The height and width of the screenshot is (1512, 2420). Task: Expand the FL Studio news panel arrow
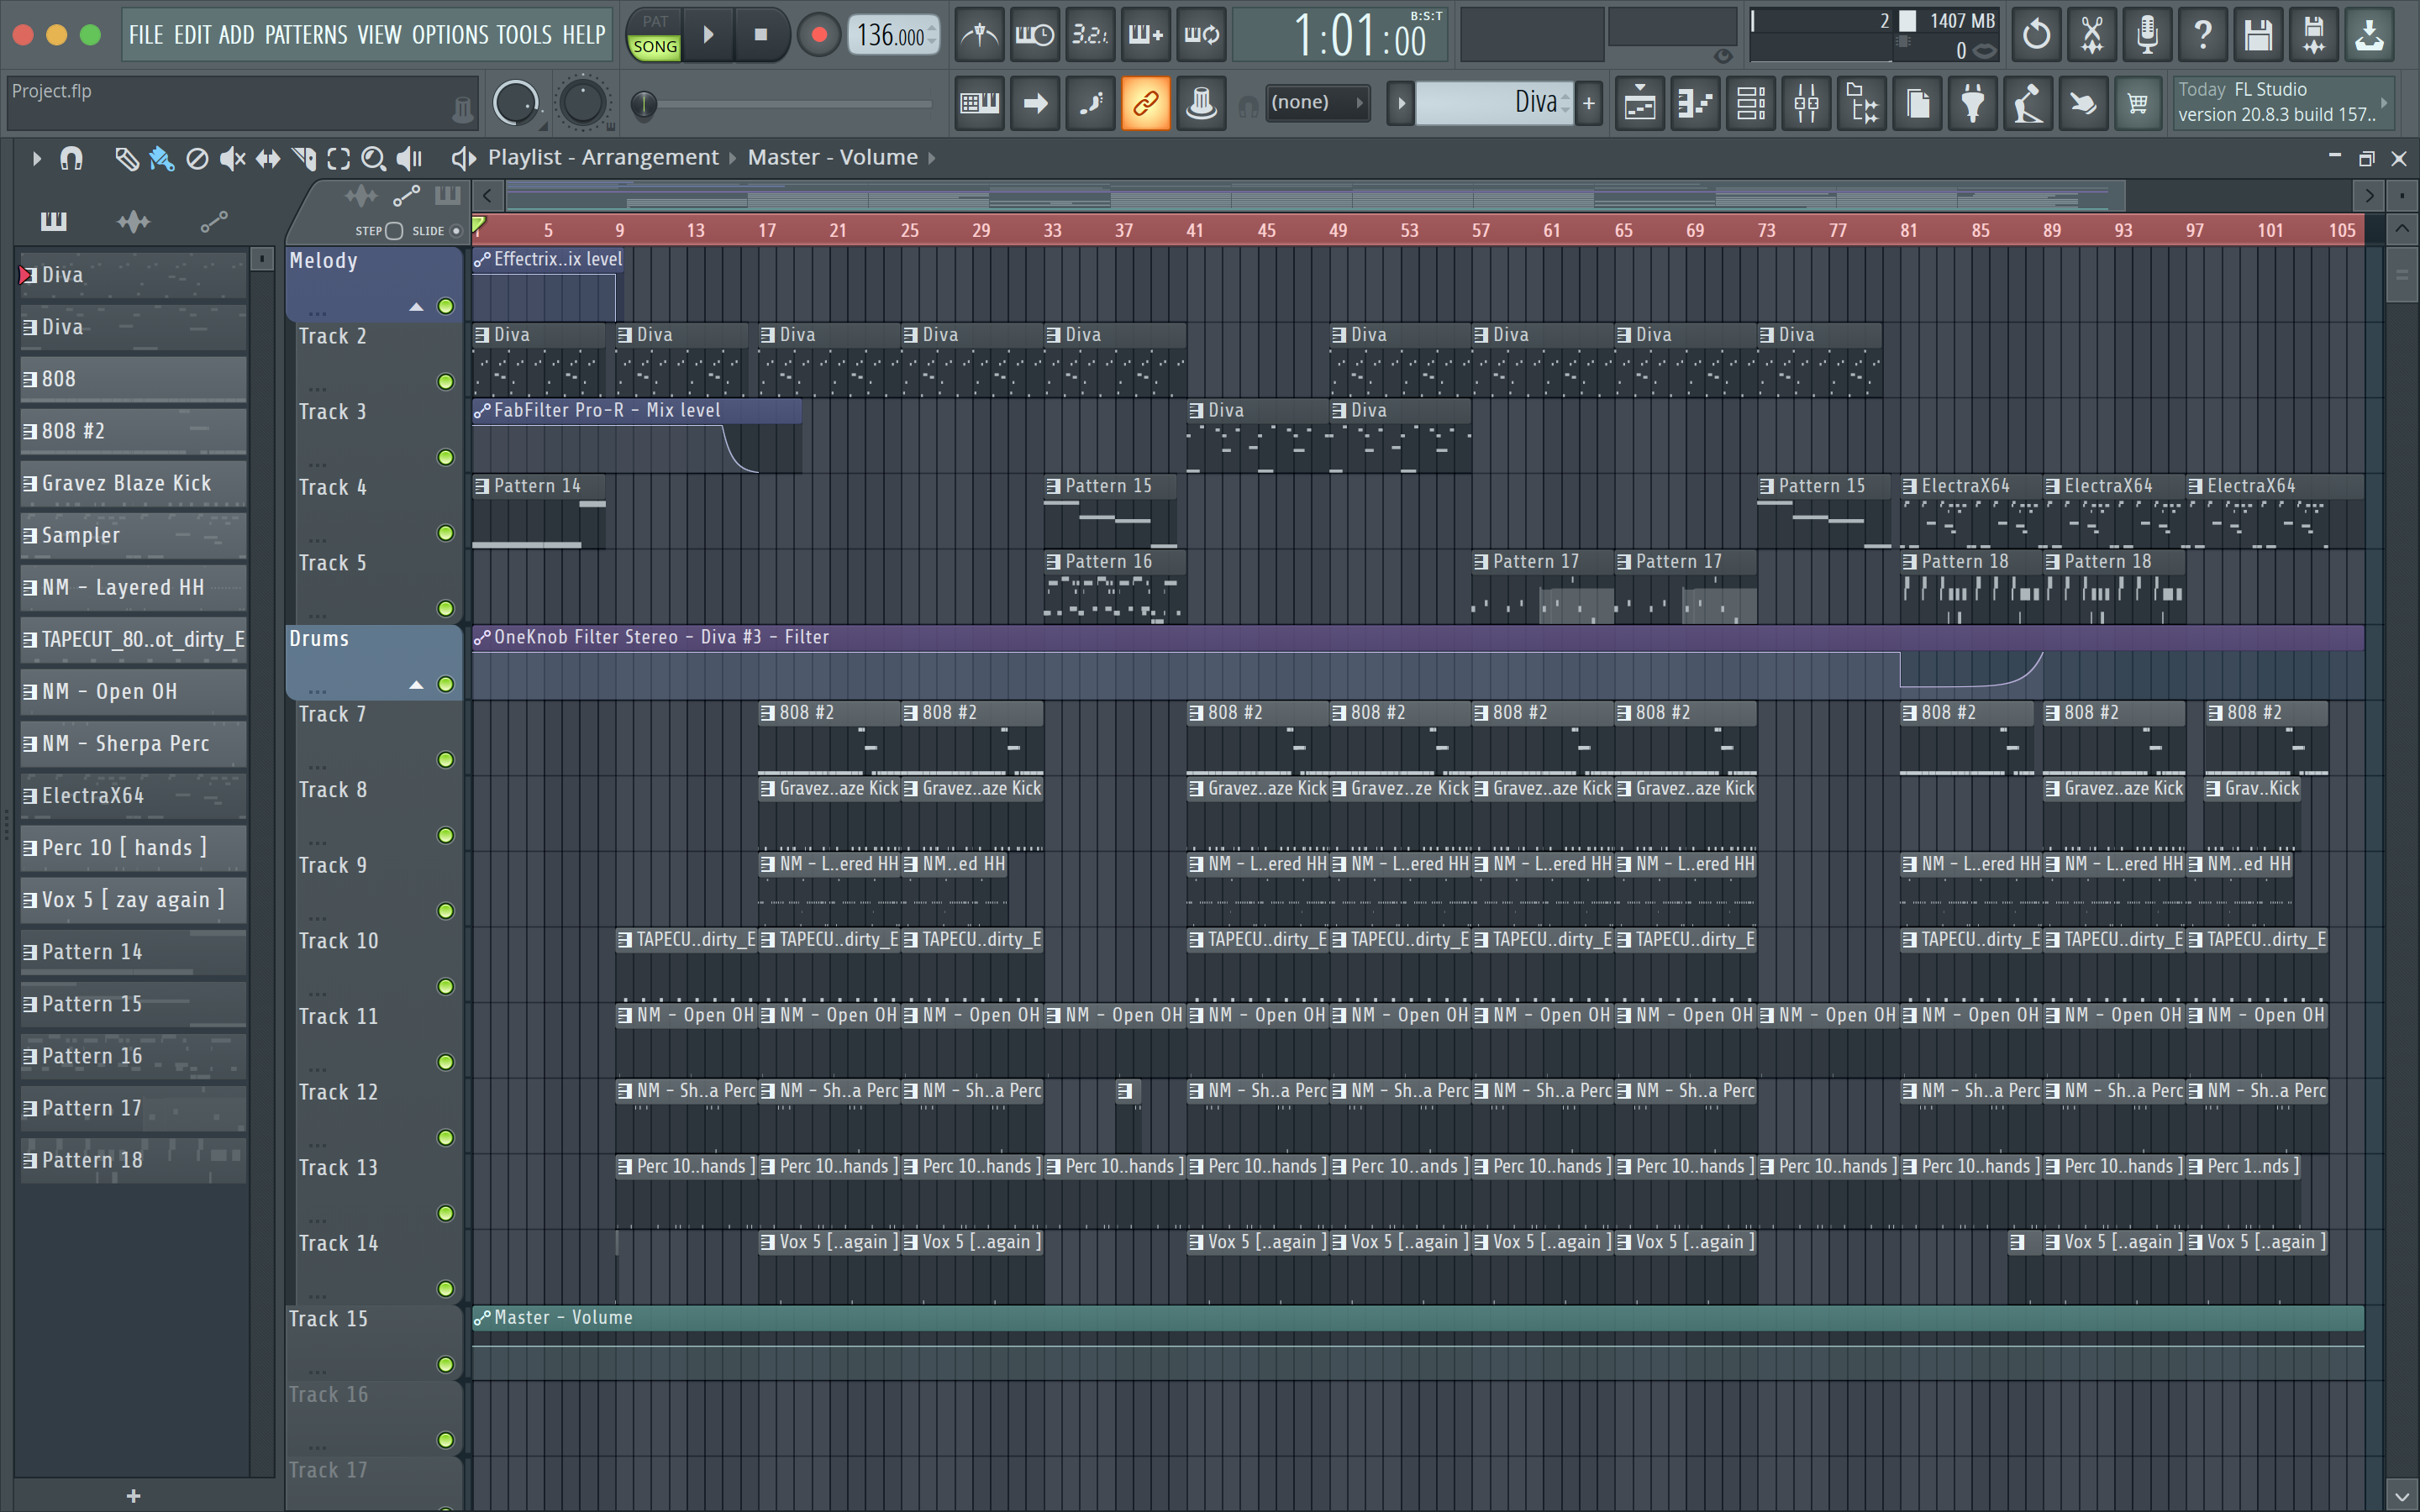[2384, 102]
